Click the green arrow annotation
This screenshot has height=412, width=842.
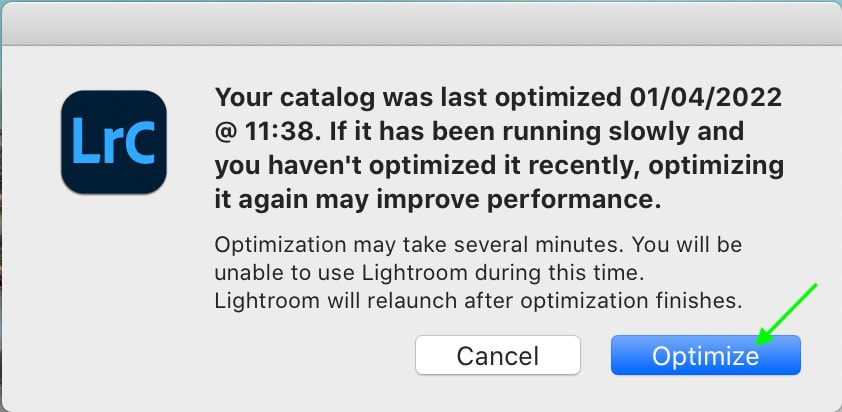point(786,314)
